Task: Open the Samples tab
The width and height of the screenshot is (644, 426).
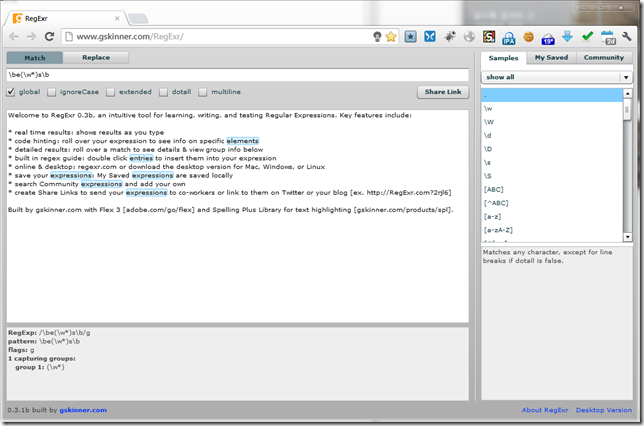Action: tap(504, 58)
